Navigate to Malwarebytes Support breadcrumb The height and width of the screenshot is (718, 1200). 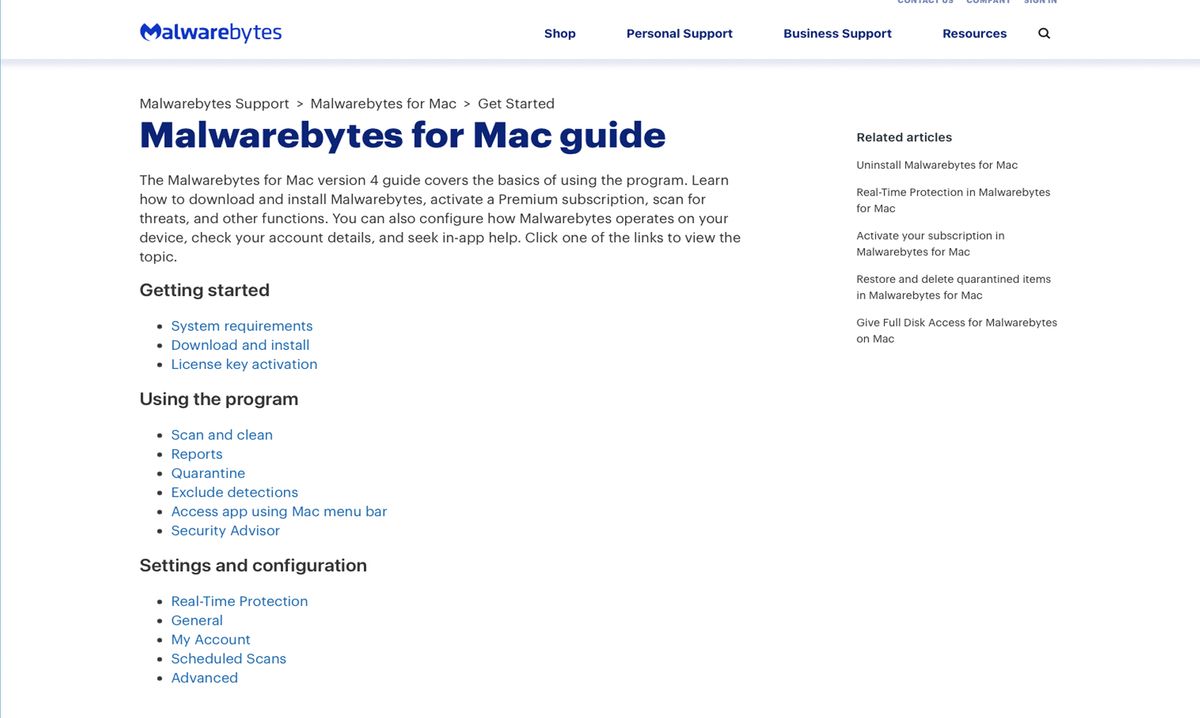click(213, 103)
